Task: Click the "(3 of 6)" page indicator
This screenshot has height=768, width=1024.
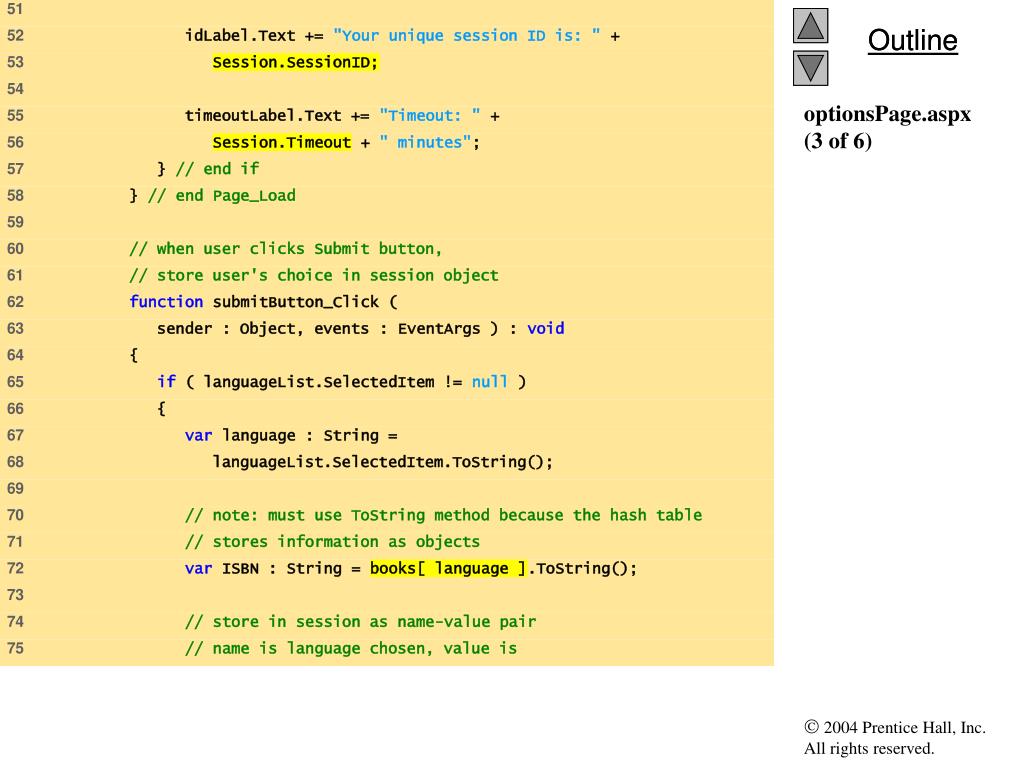Action: [838, 141]
